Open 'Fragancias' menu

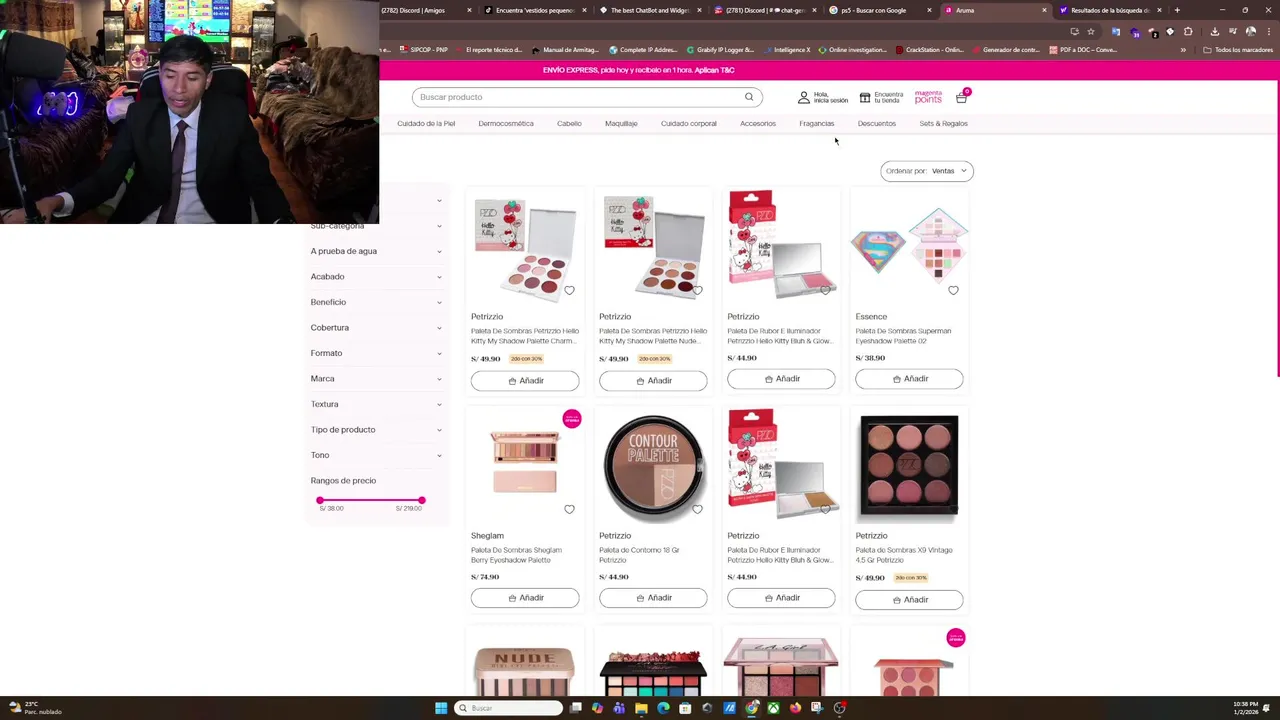point(817,123)
